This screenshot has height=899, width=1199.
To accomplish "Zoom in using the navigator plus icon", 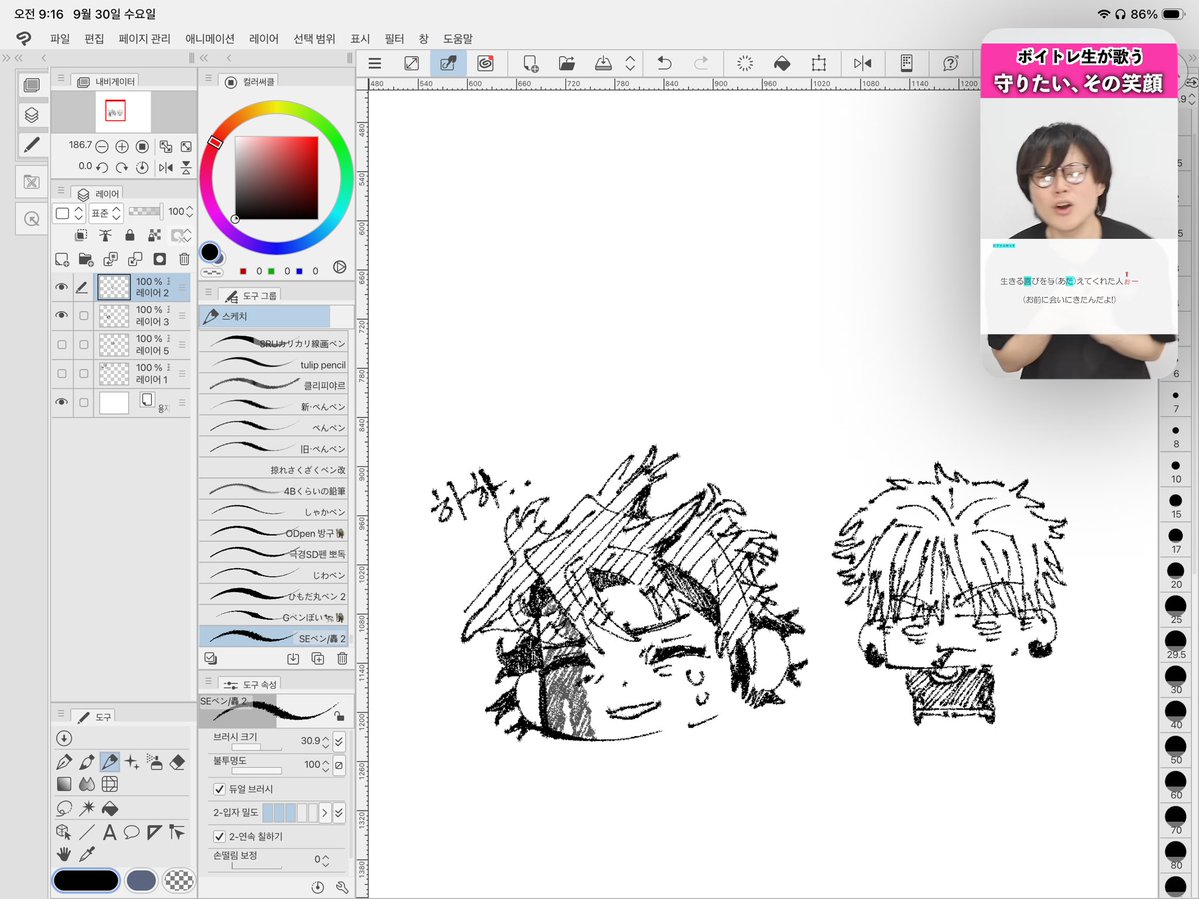I will click(x=122, y=146).
